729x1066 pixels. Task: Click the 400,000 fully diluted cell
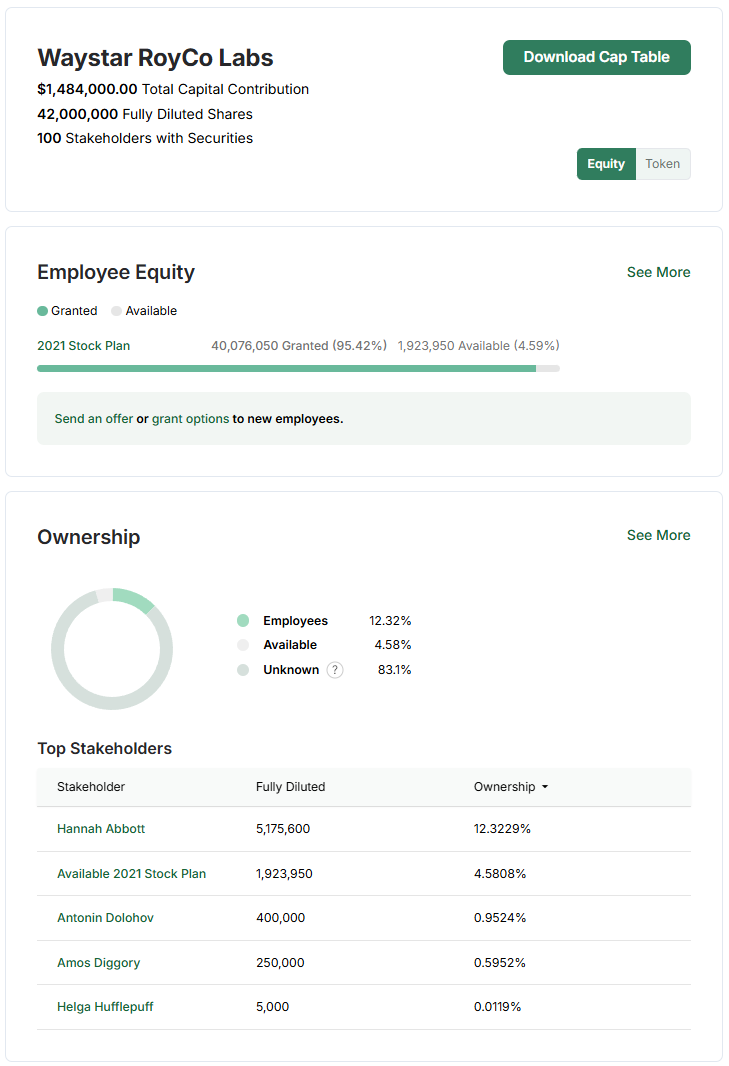(x=280, y=918)
